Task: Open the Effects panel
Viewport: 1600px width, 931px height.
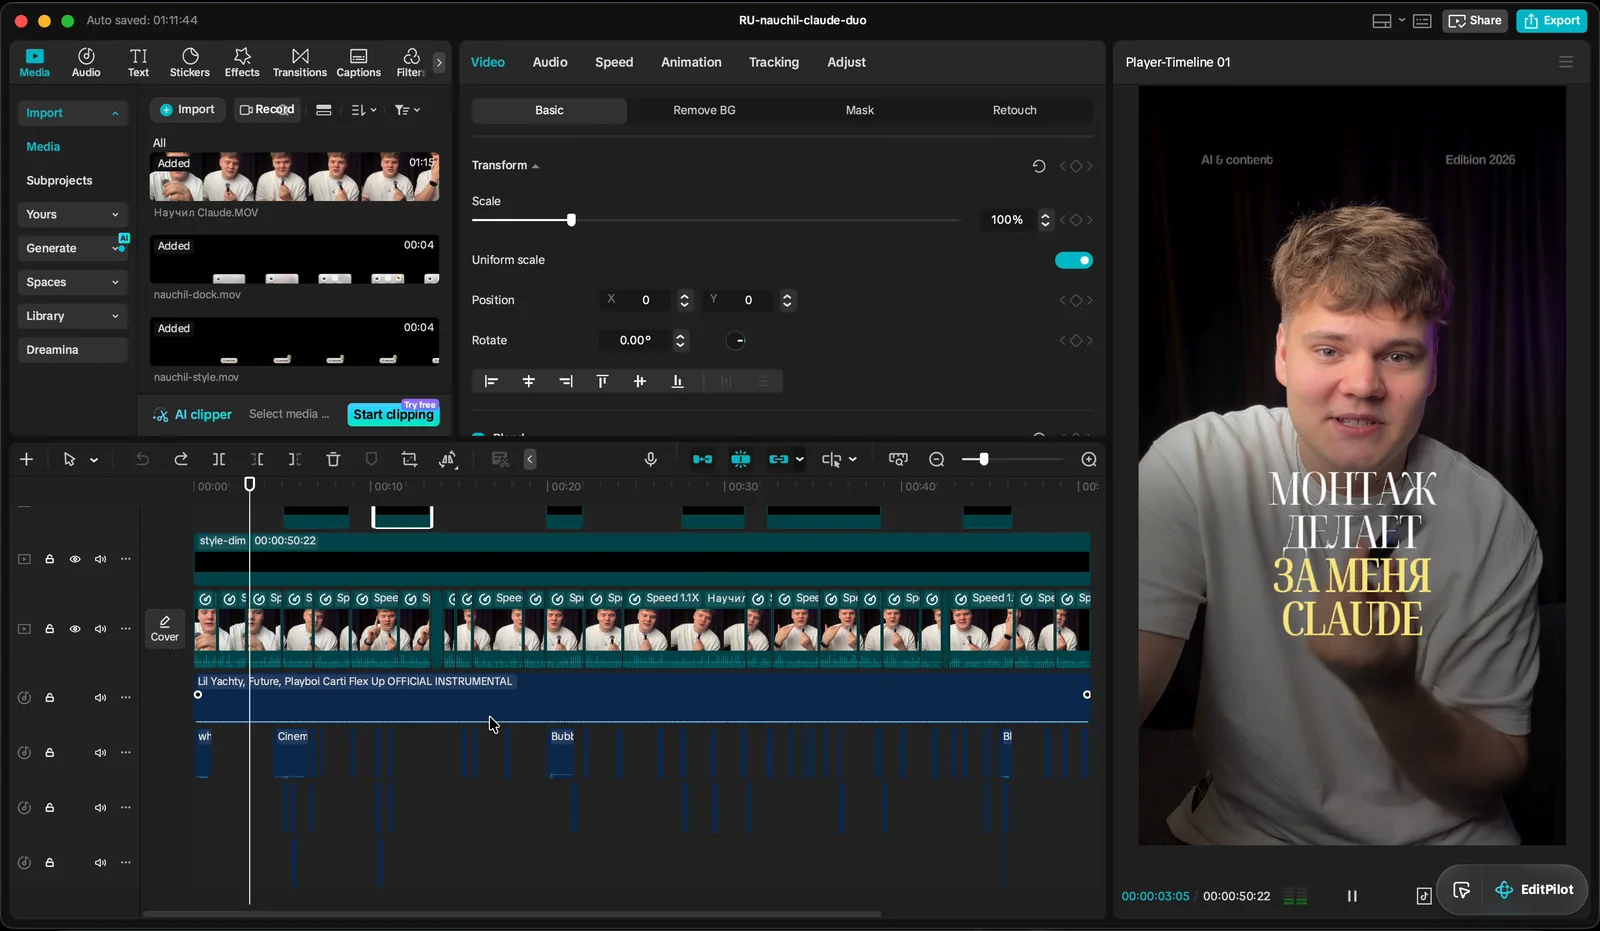Action: [x=242, y=62]
